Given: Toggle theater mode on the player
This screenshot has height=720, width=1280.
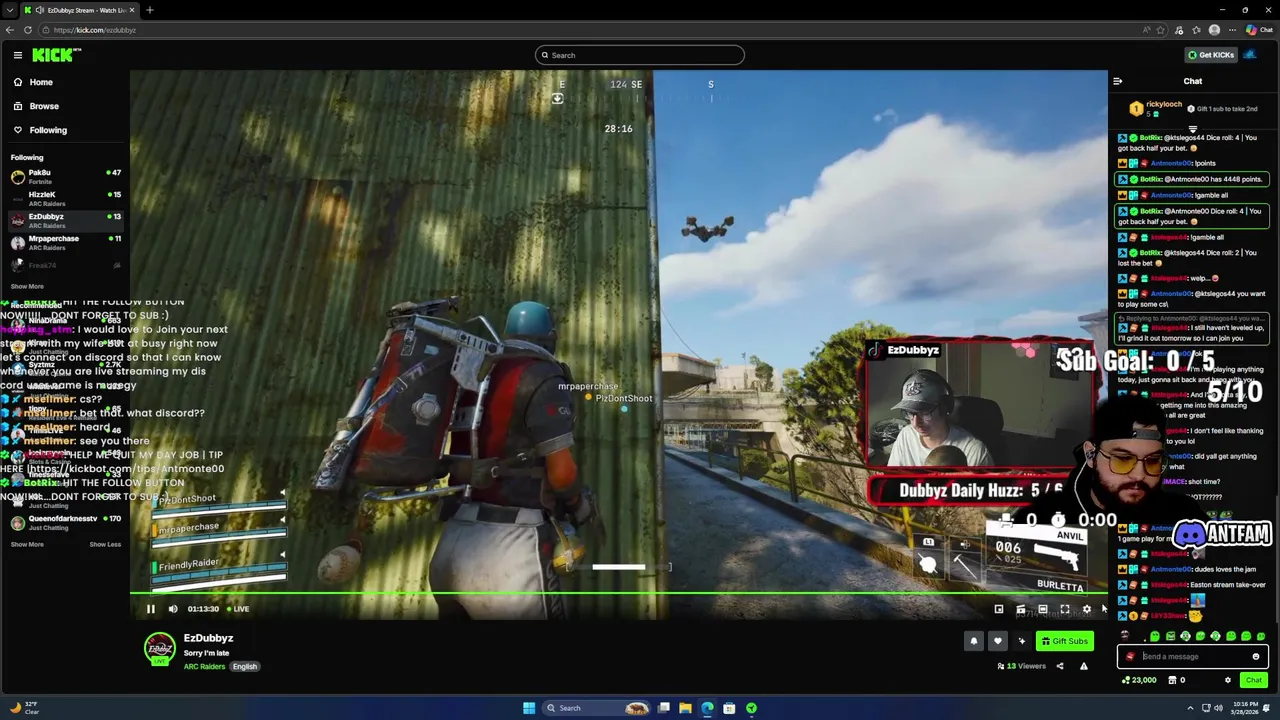Looking at the screenshot, I should click(x=1043, y=609).
